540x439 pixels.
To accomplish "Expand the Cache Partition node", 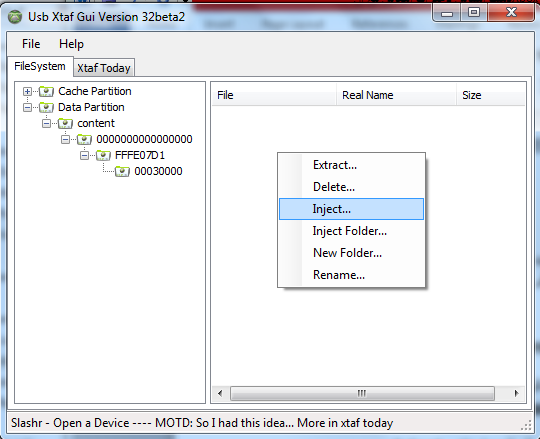I will (x=27, y=92).
